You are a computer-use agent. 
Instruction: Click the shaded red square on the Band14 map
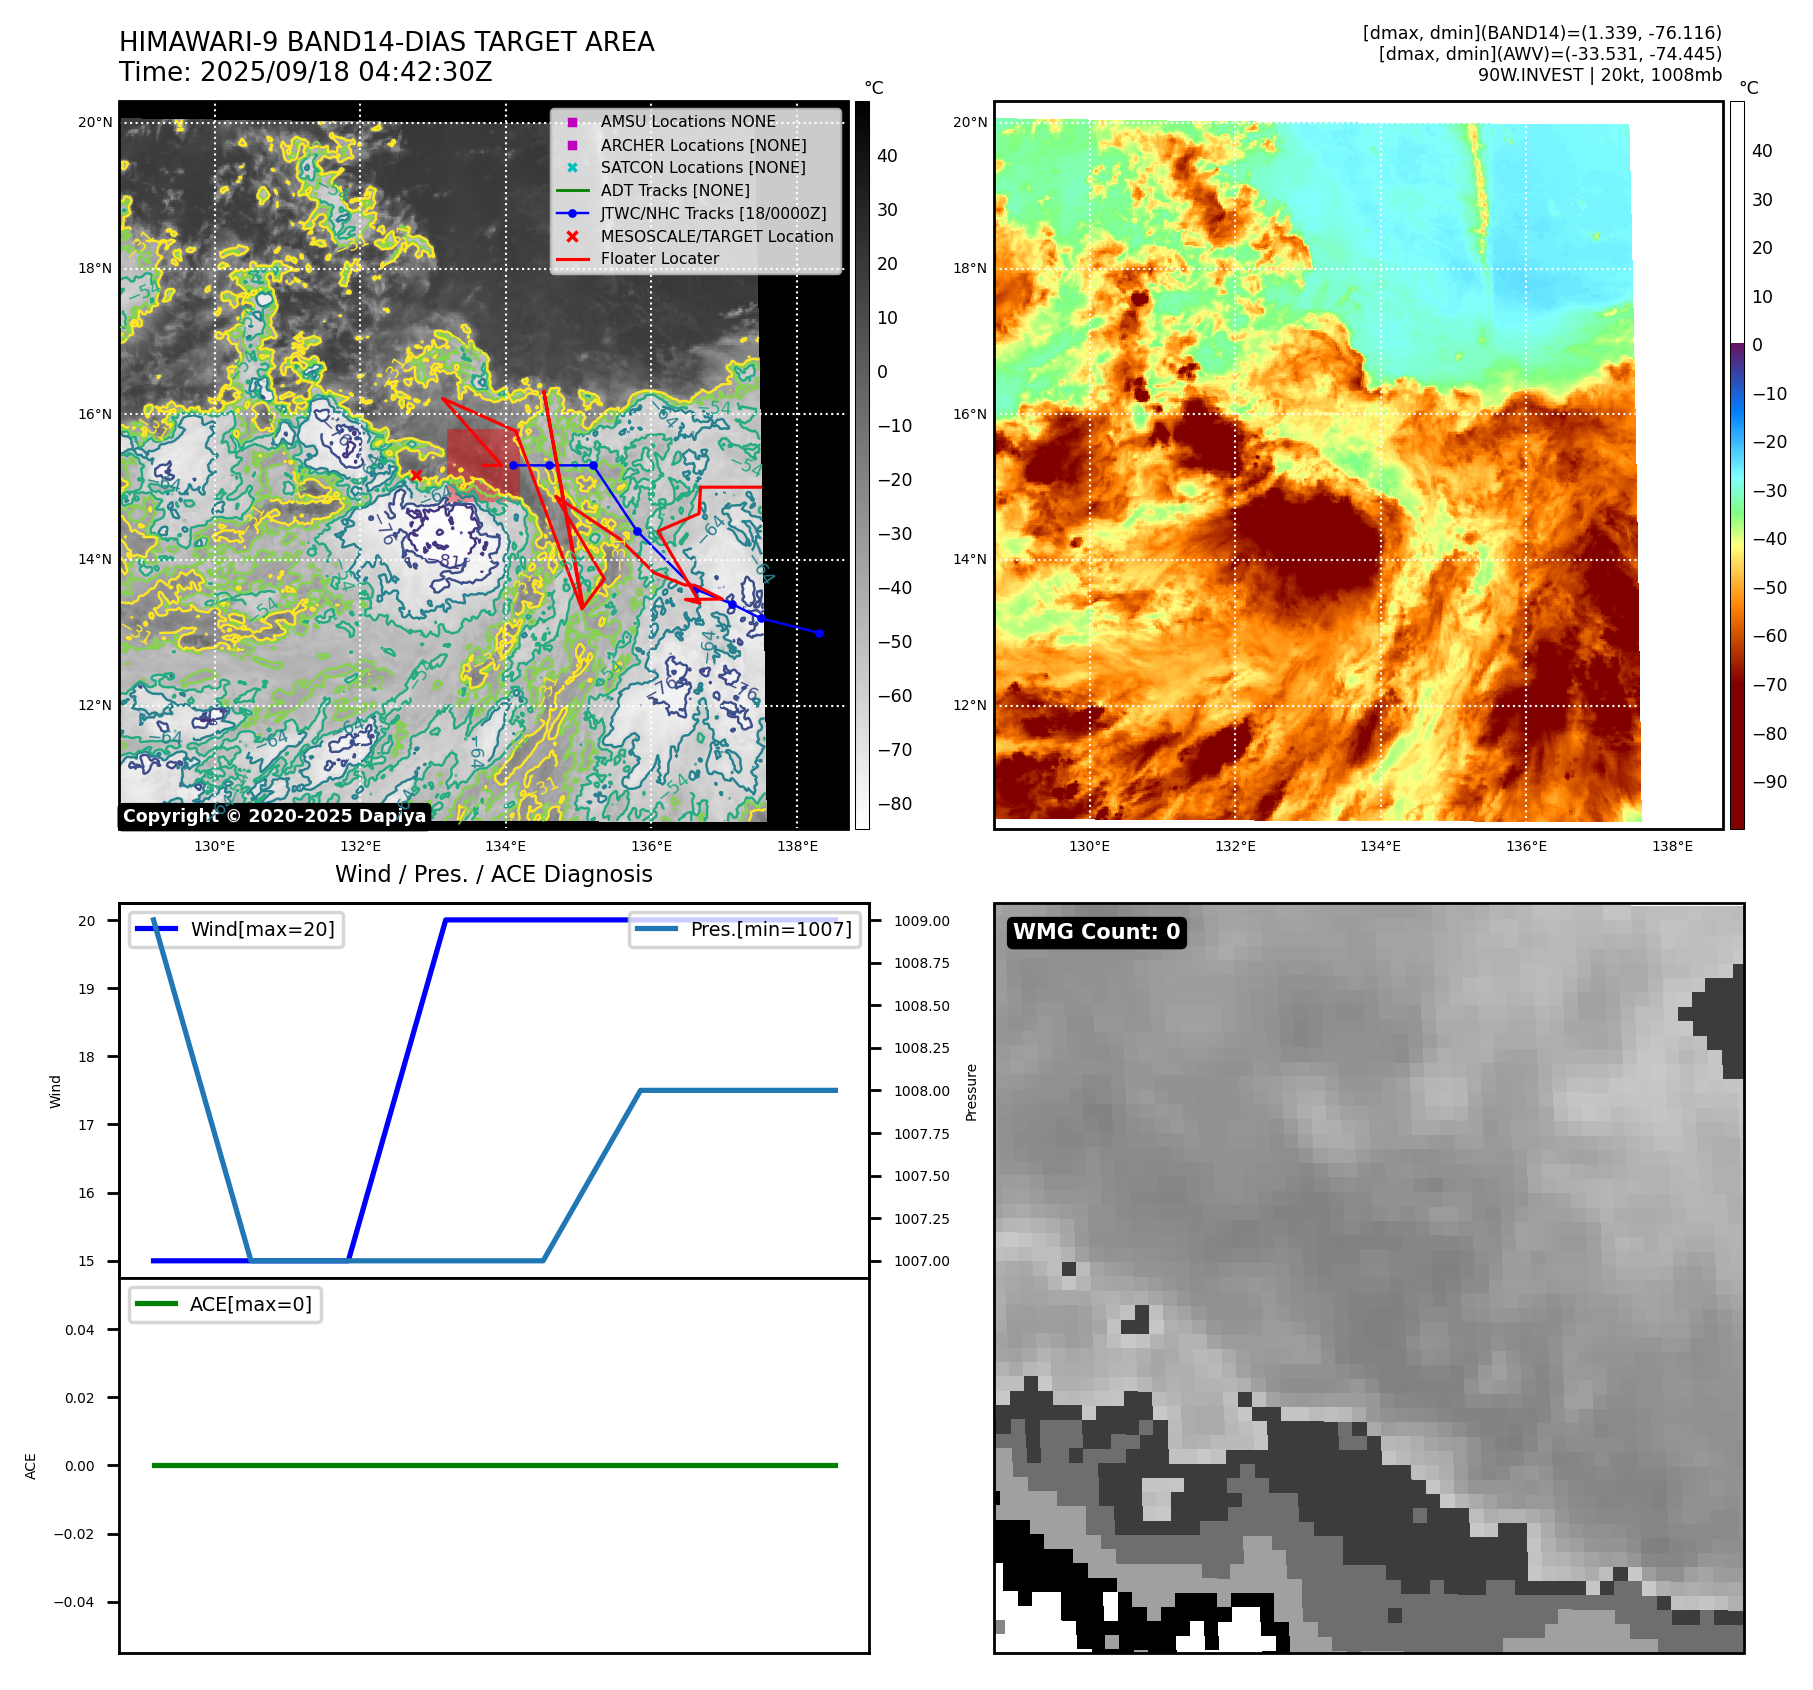click(483, 465)
